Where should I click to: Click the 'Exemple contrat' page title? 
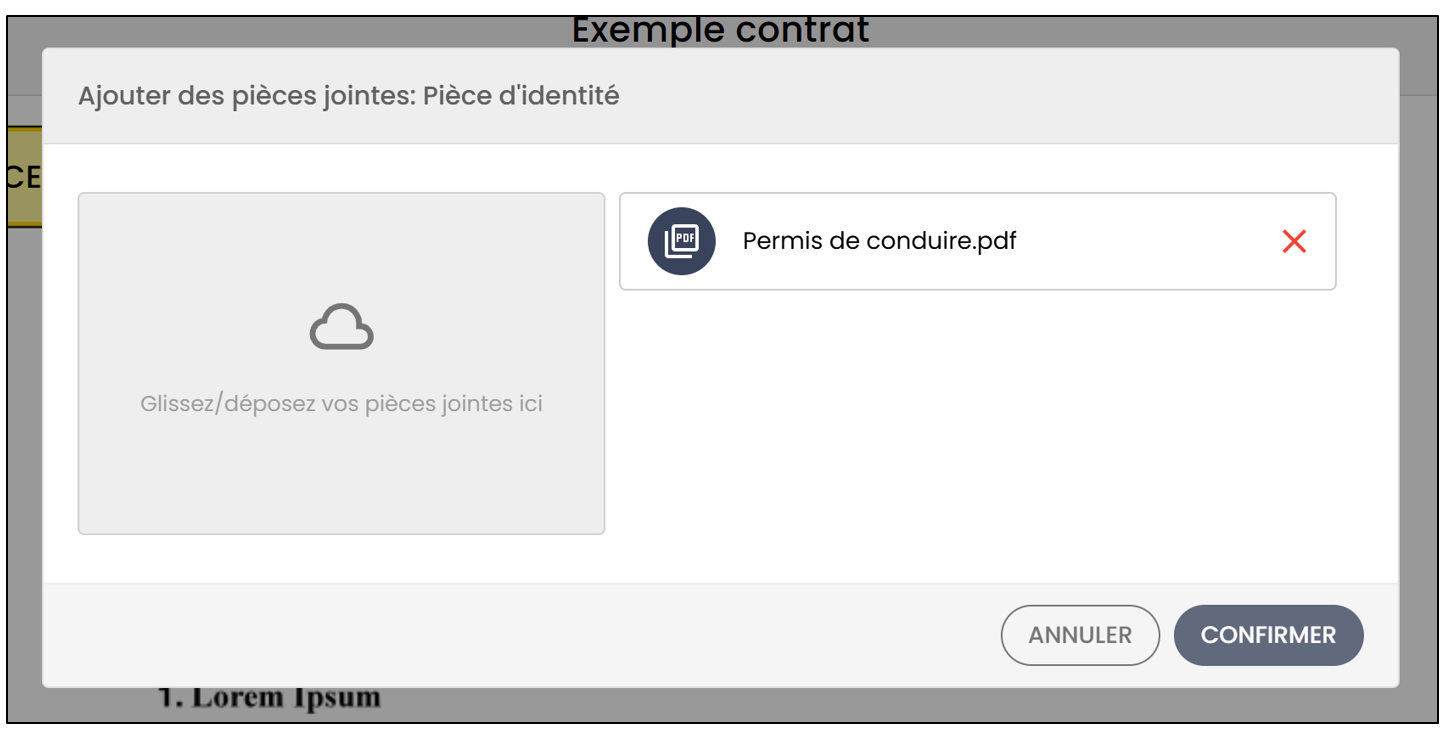(720, 30)
